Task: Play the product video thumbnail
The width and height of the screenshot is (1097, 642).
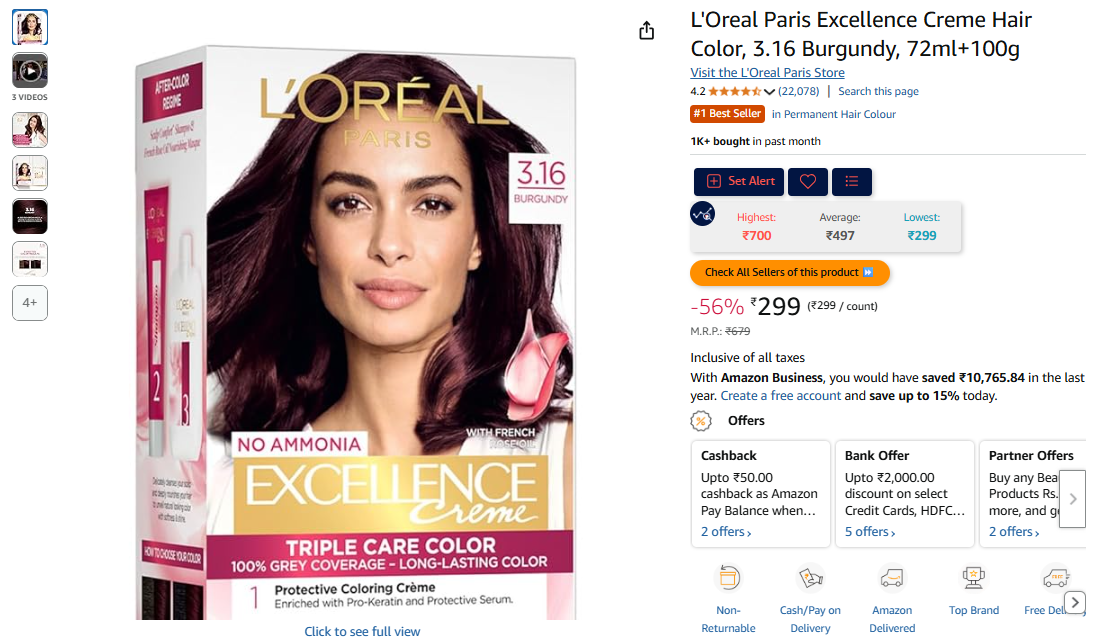Action: [29, 71]
